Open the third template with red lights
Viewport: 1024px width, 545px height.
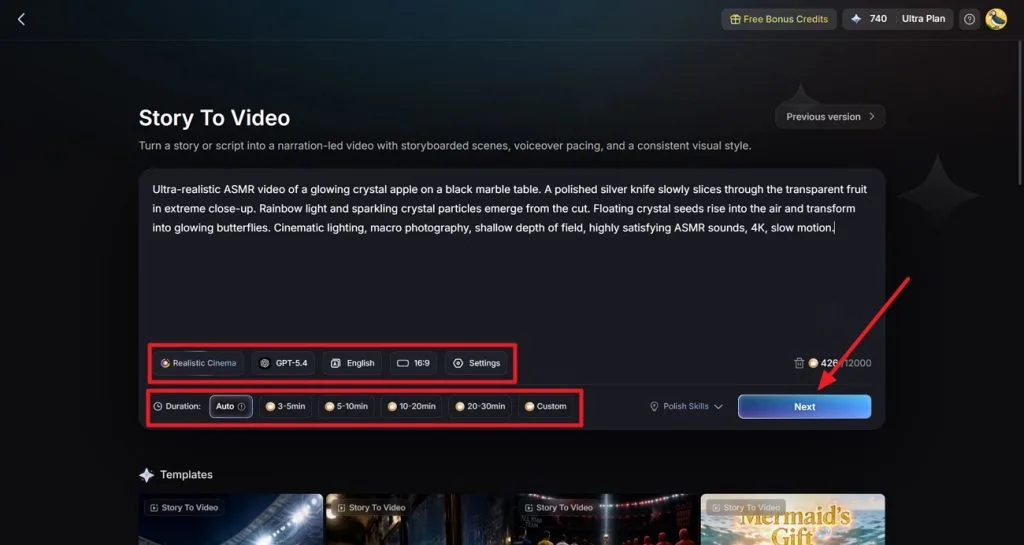tap(605, 519)
